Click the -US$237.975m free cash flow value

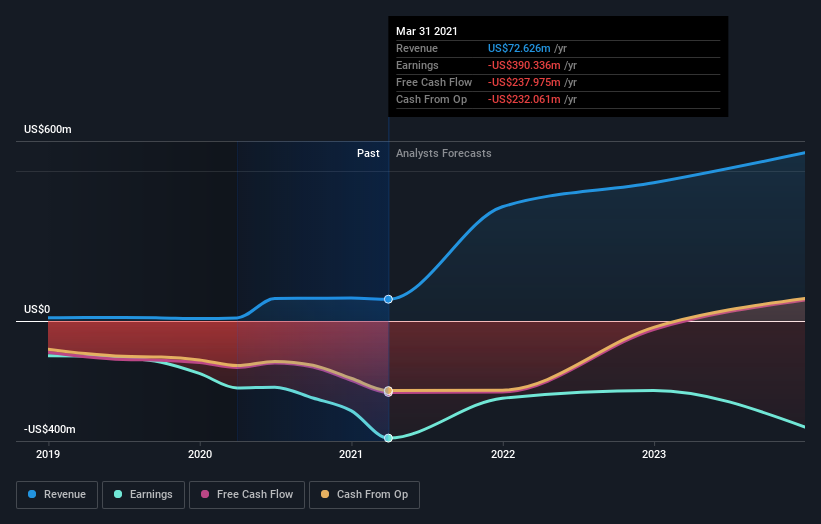524,82
